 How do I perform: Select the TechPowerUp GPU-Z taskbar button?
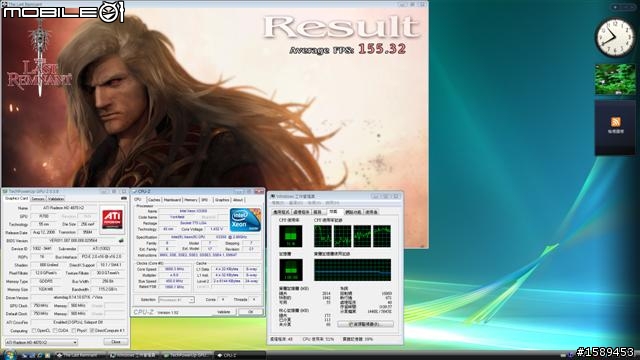186,356
